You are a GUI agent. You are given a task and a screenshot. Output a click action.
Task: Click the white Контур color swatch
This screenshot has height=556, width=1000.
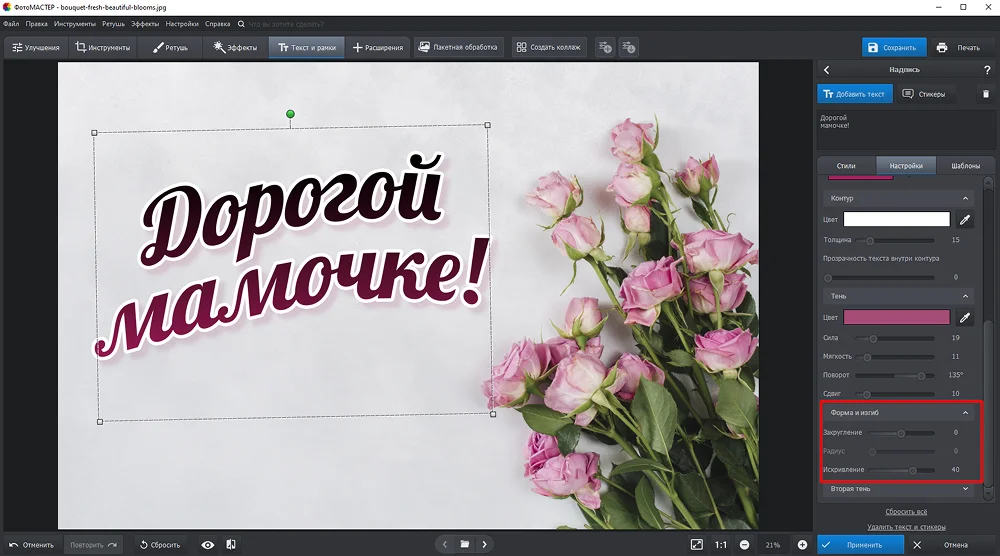(896, 219)
